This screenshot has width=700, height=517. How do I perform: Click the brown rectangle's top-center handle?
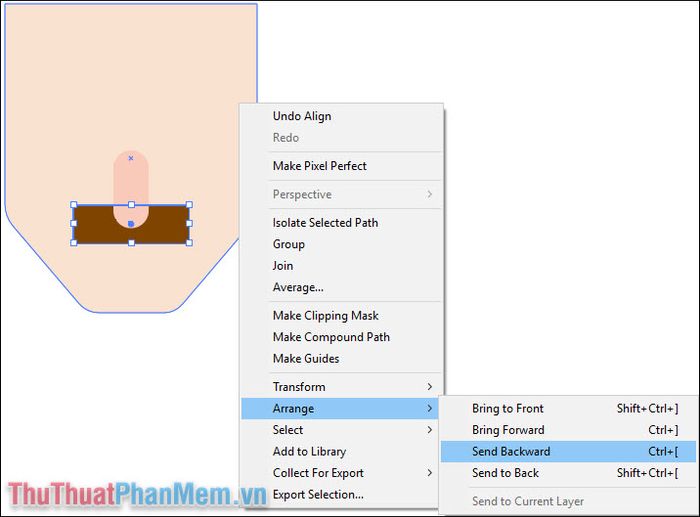point(131,204)
